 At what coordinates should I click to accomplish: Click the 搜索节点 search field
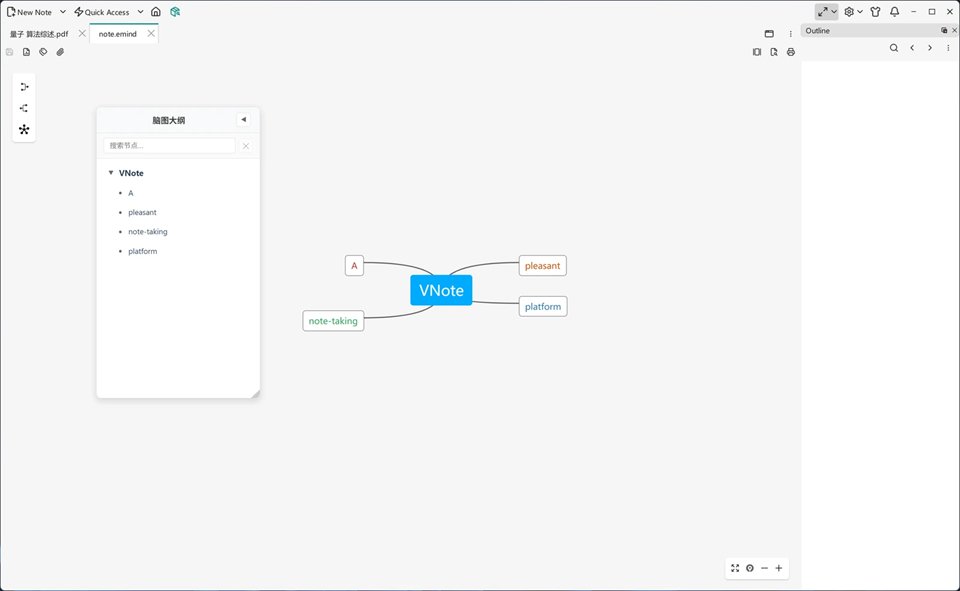click(x=169, y=146)
